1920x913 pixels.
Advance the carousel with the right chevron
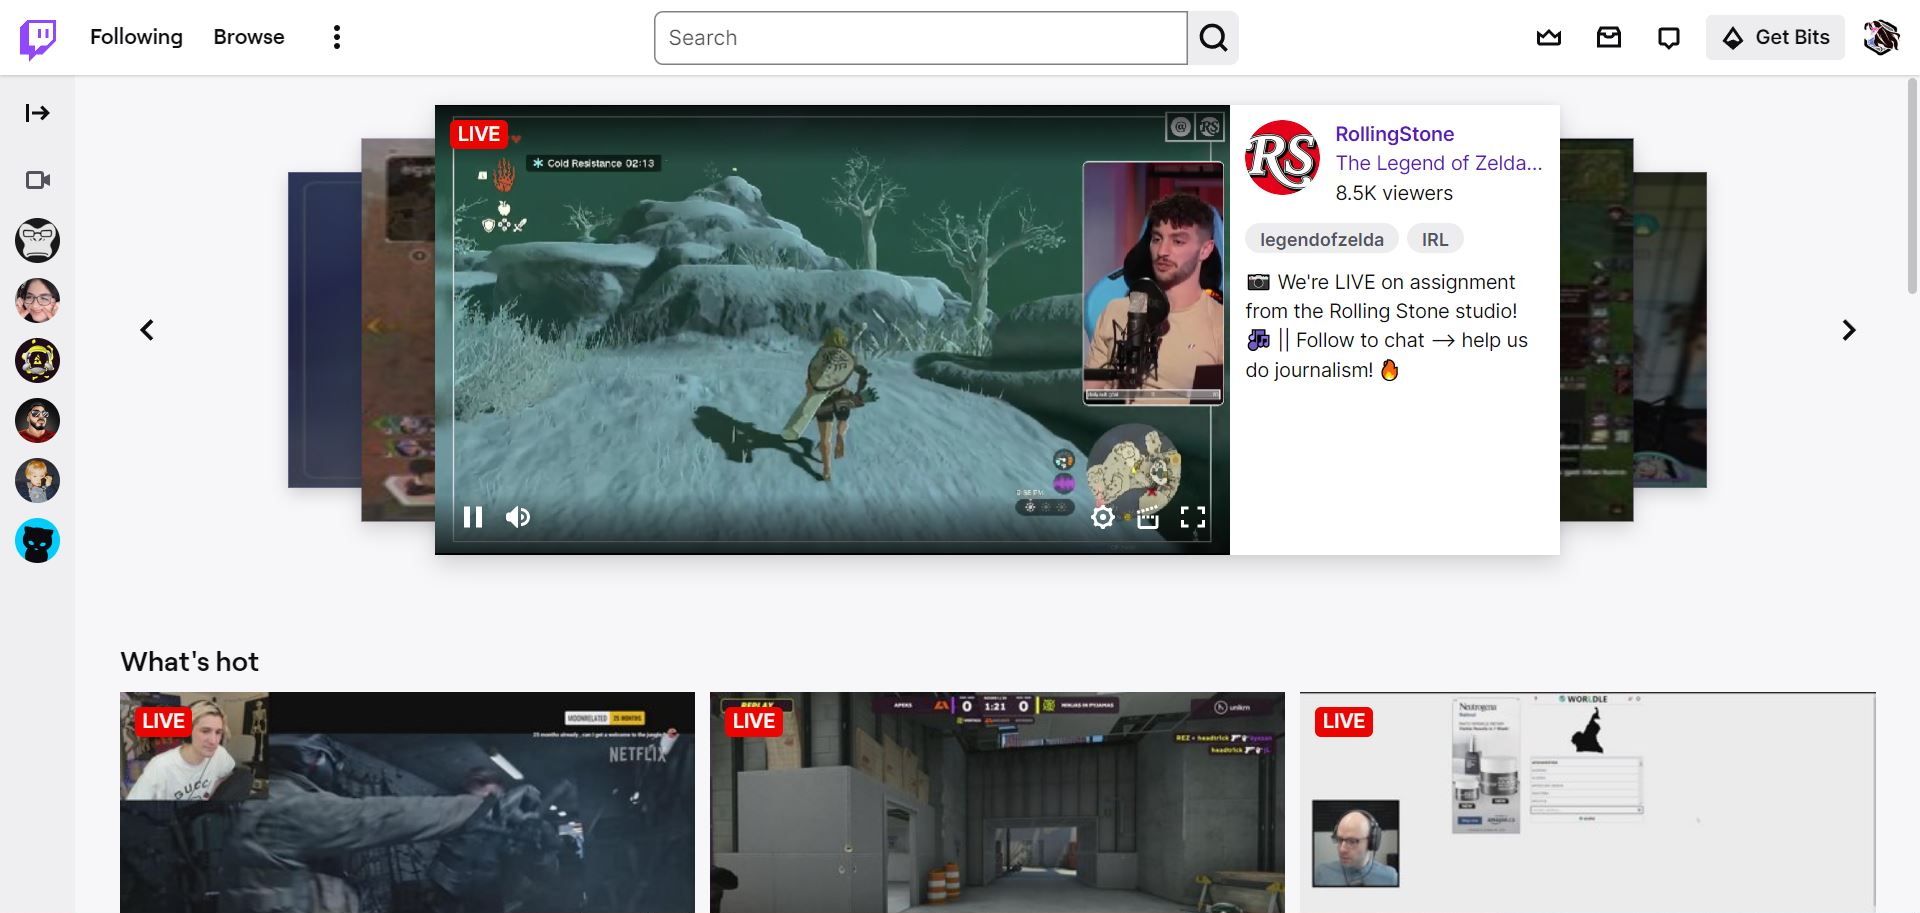1849,330
